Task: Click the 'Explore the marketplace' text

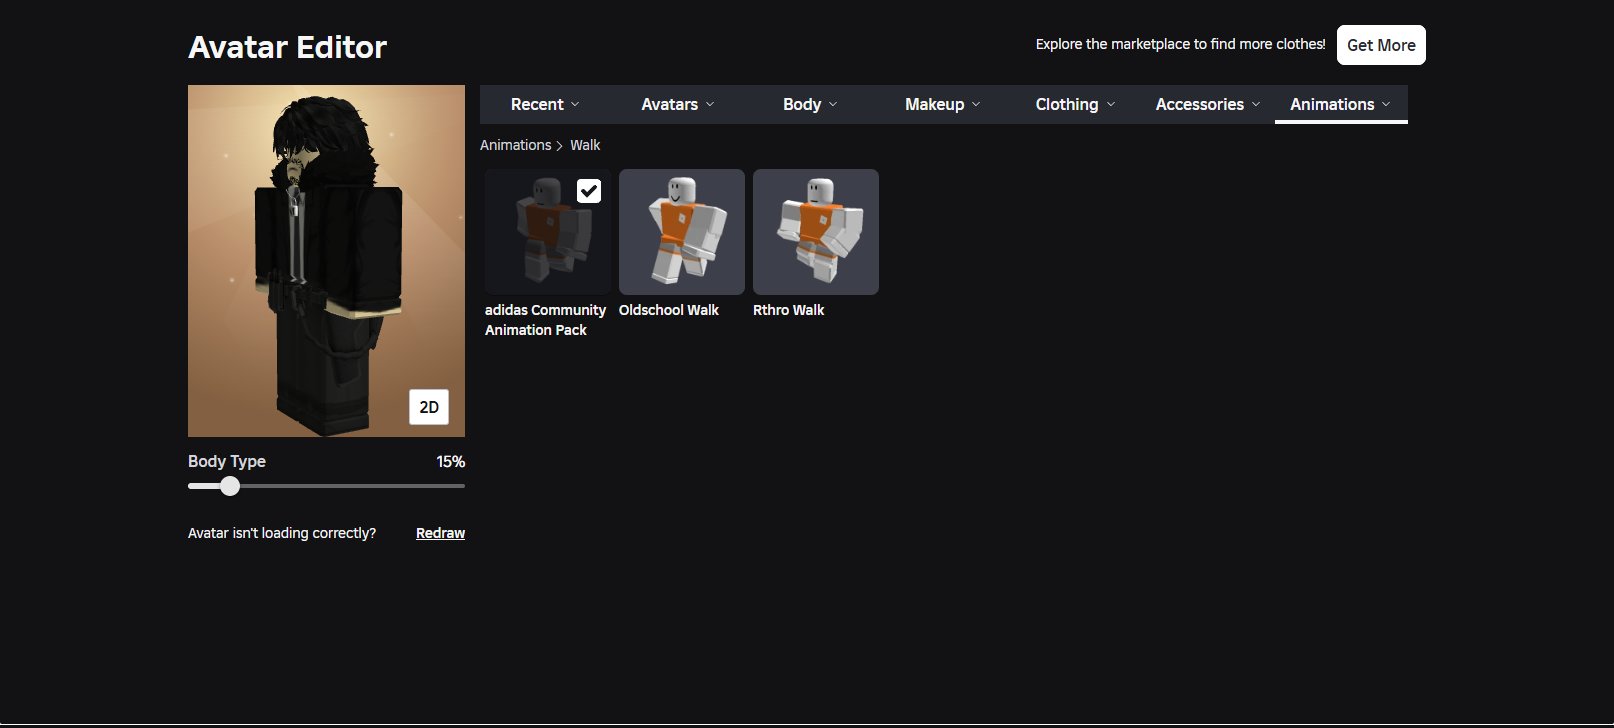Action: pos(1180,44)
